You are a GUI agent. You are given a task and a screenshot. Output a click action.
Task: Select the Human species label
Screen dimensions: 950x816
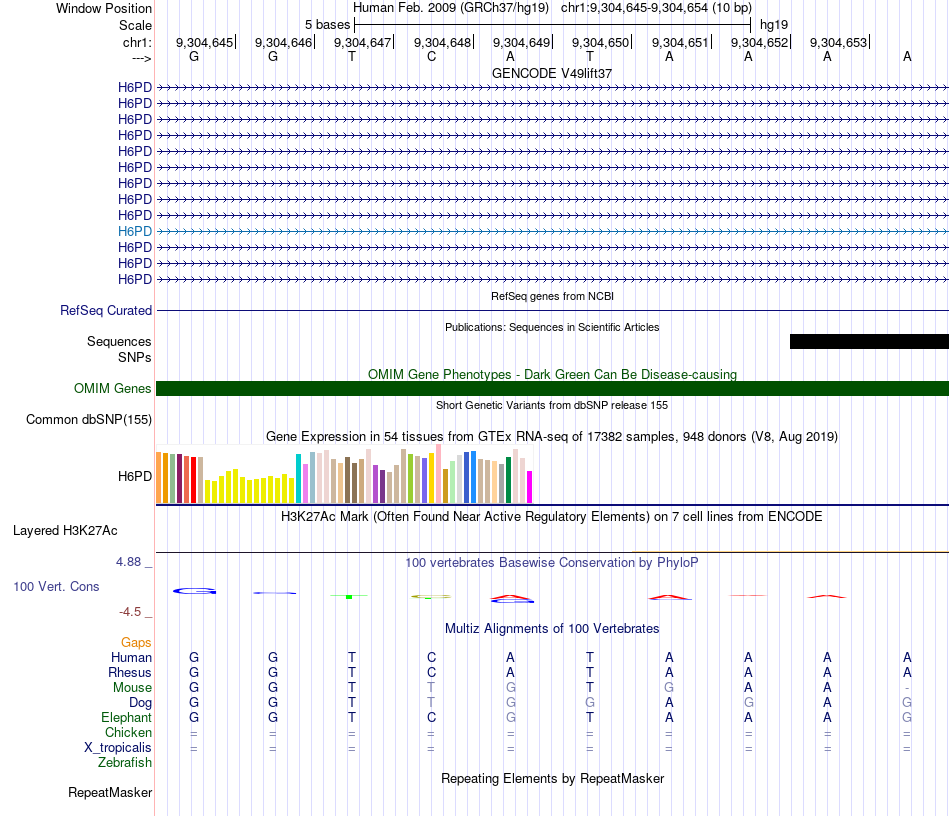click(x=131, y=657)
